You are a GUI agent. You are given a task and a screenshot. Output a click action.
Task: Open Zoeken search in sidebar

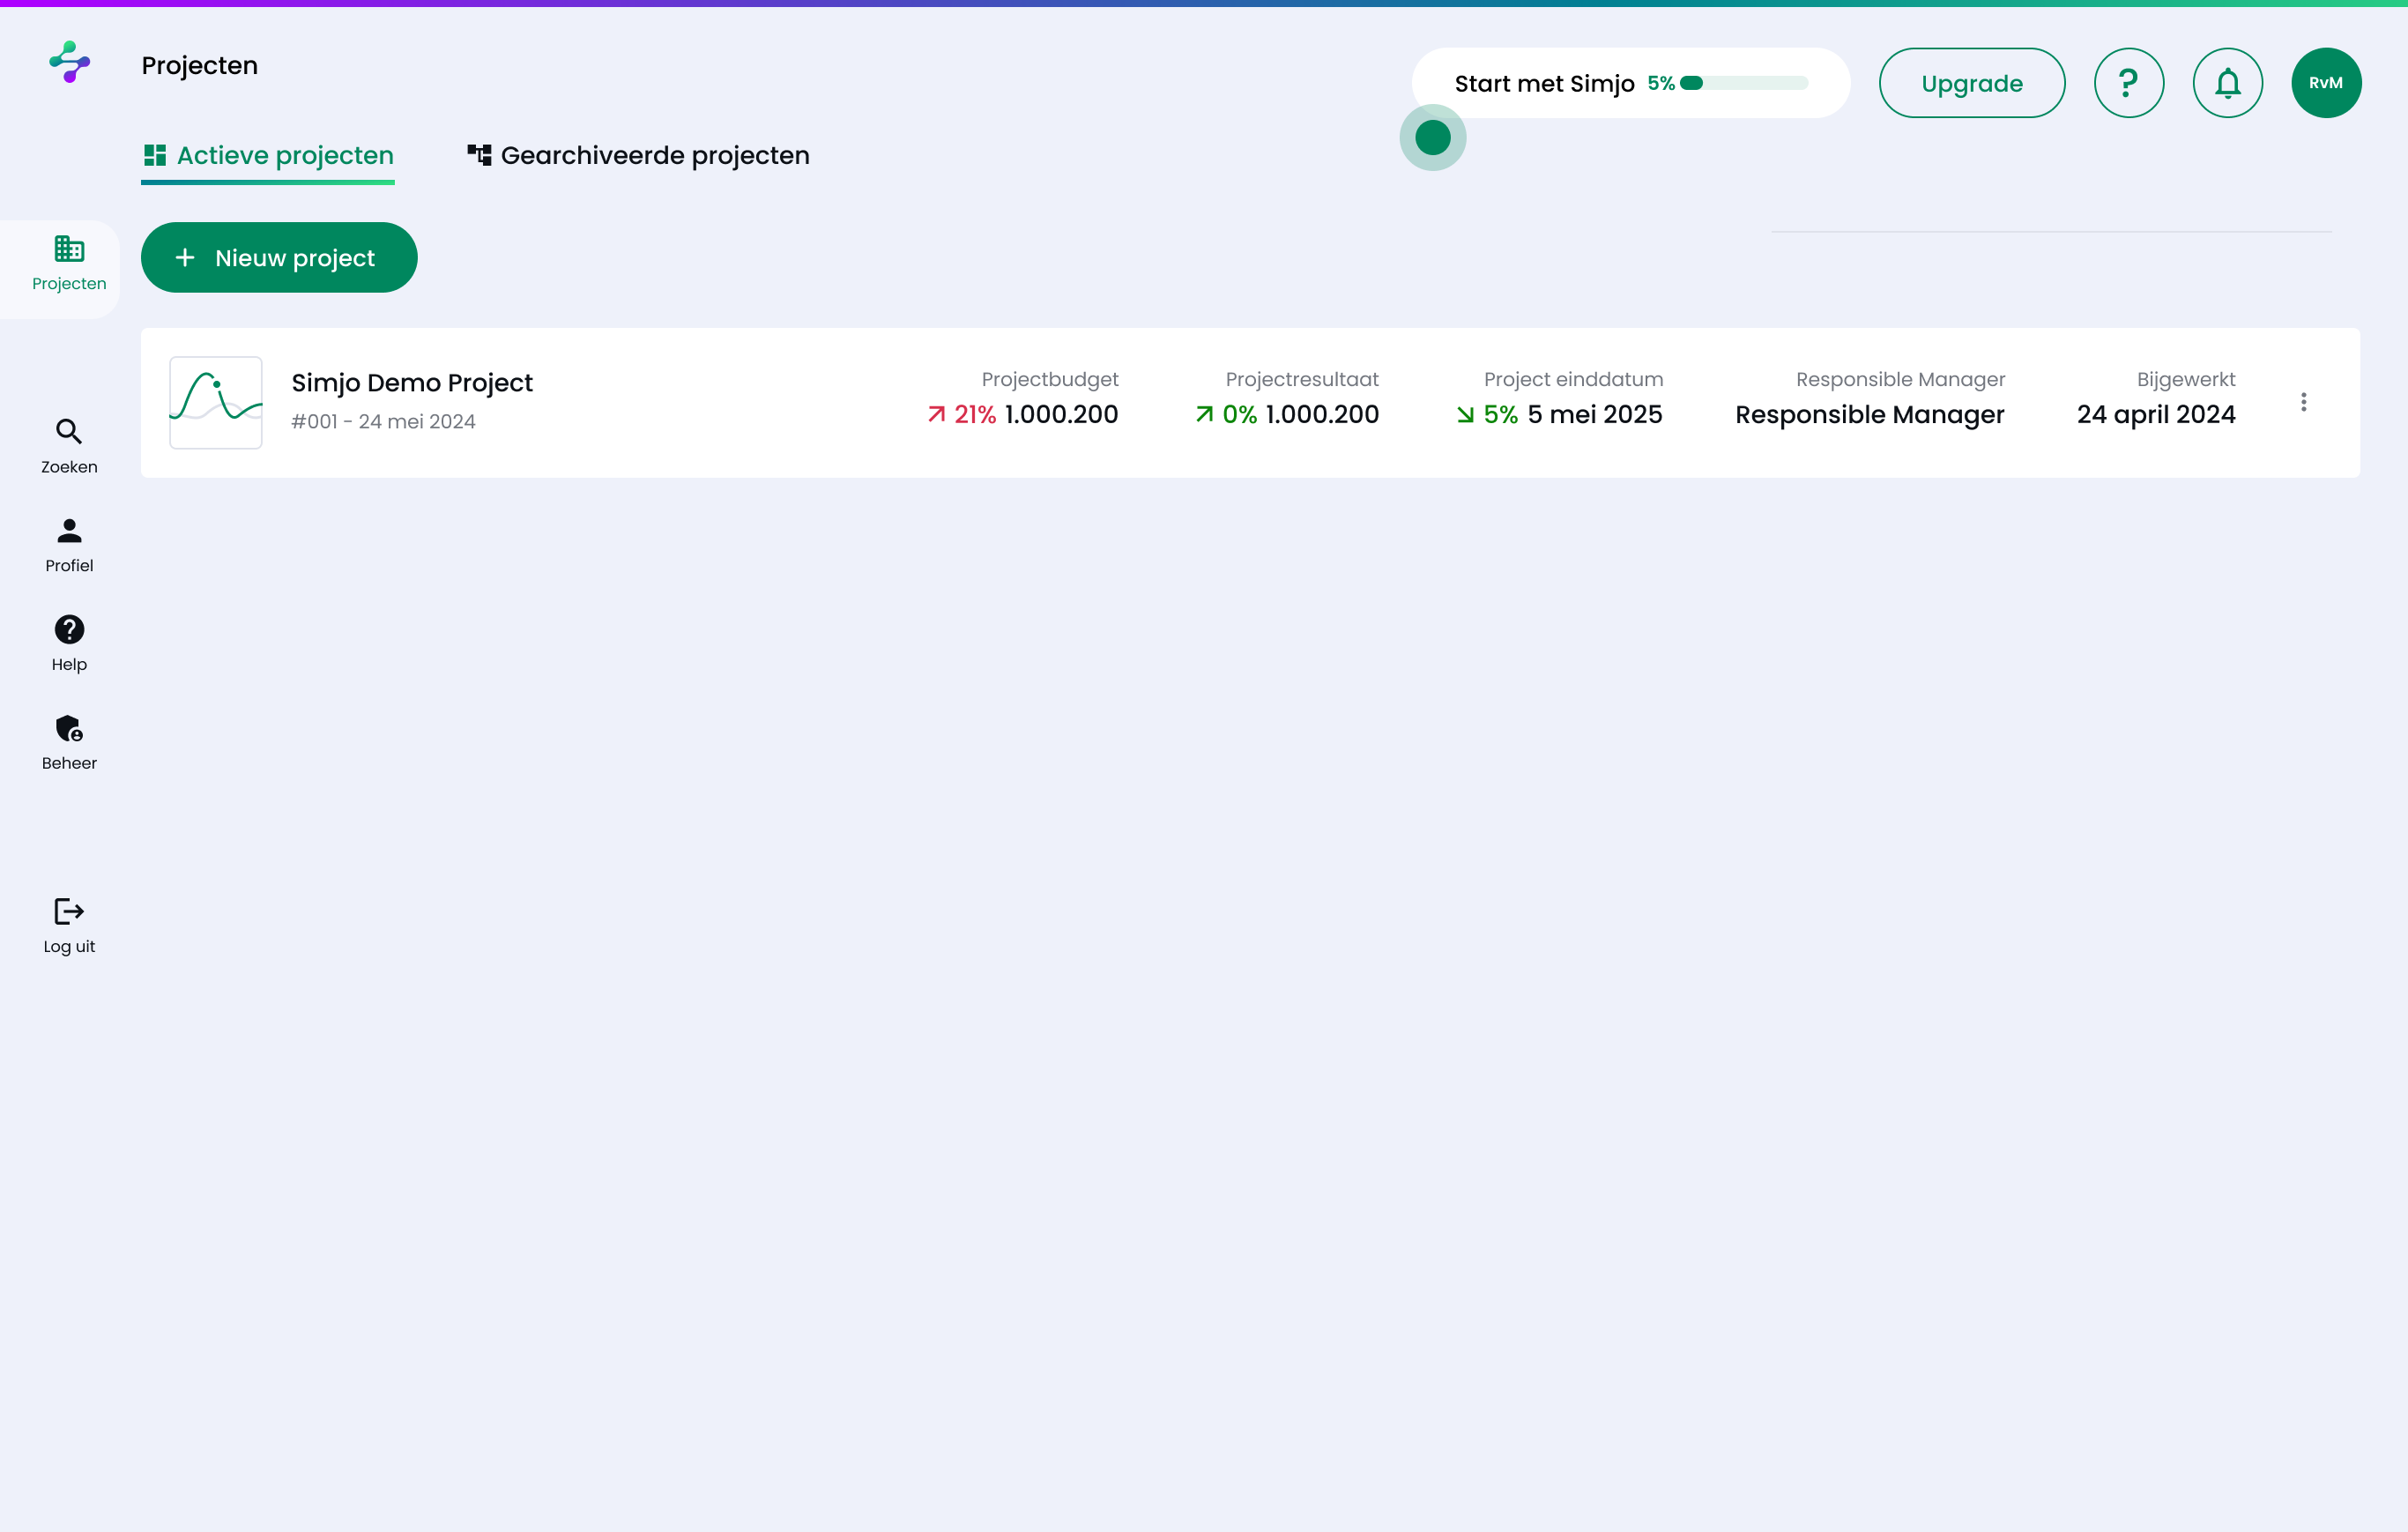(x=69, y=447)
